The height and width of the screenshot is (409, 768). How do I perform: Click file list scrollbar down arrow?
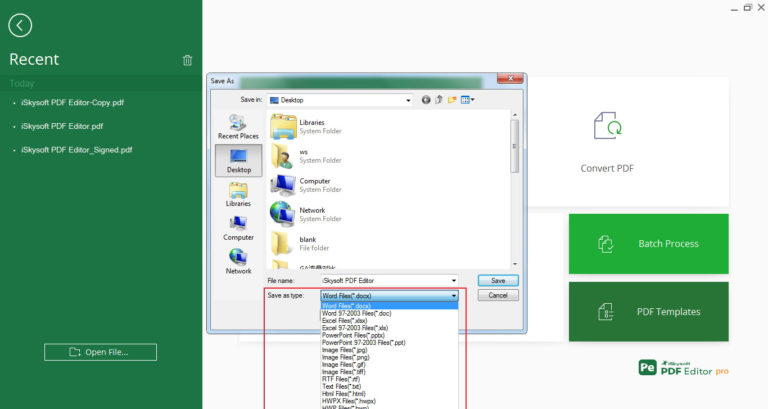click(x=514, y=265)
